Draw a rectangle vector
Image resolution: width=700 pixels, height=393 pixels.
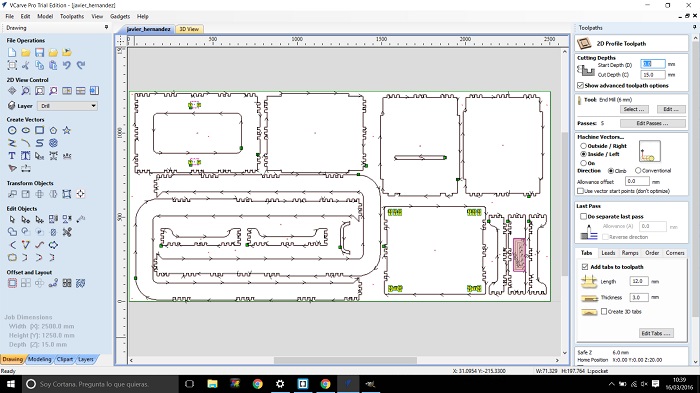pos(39,130)
